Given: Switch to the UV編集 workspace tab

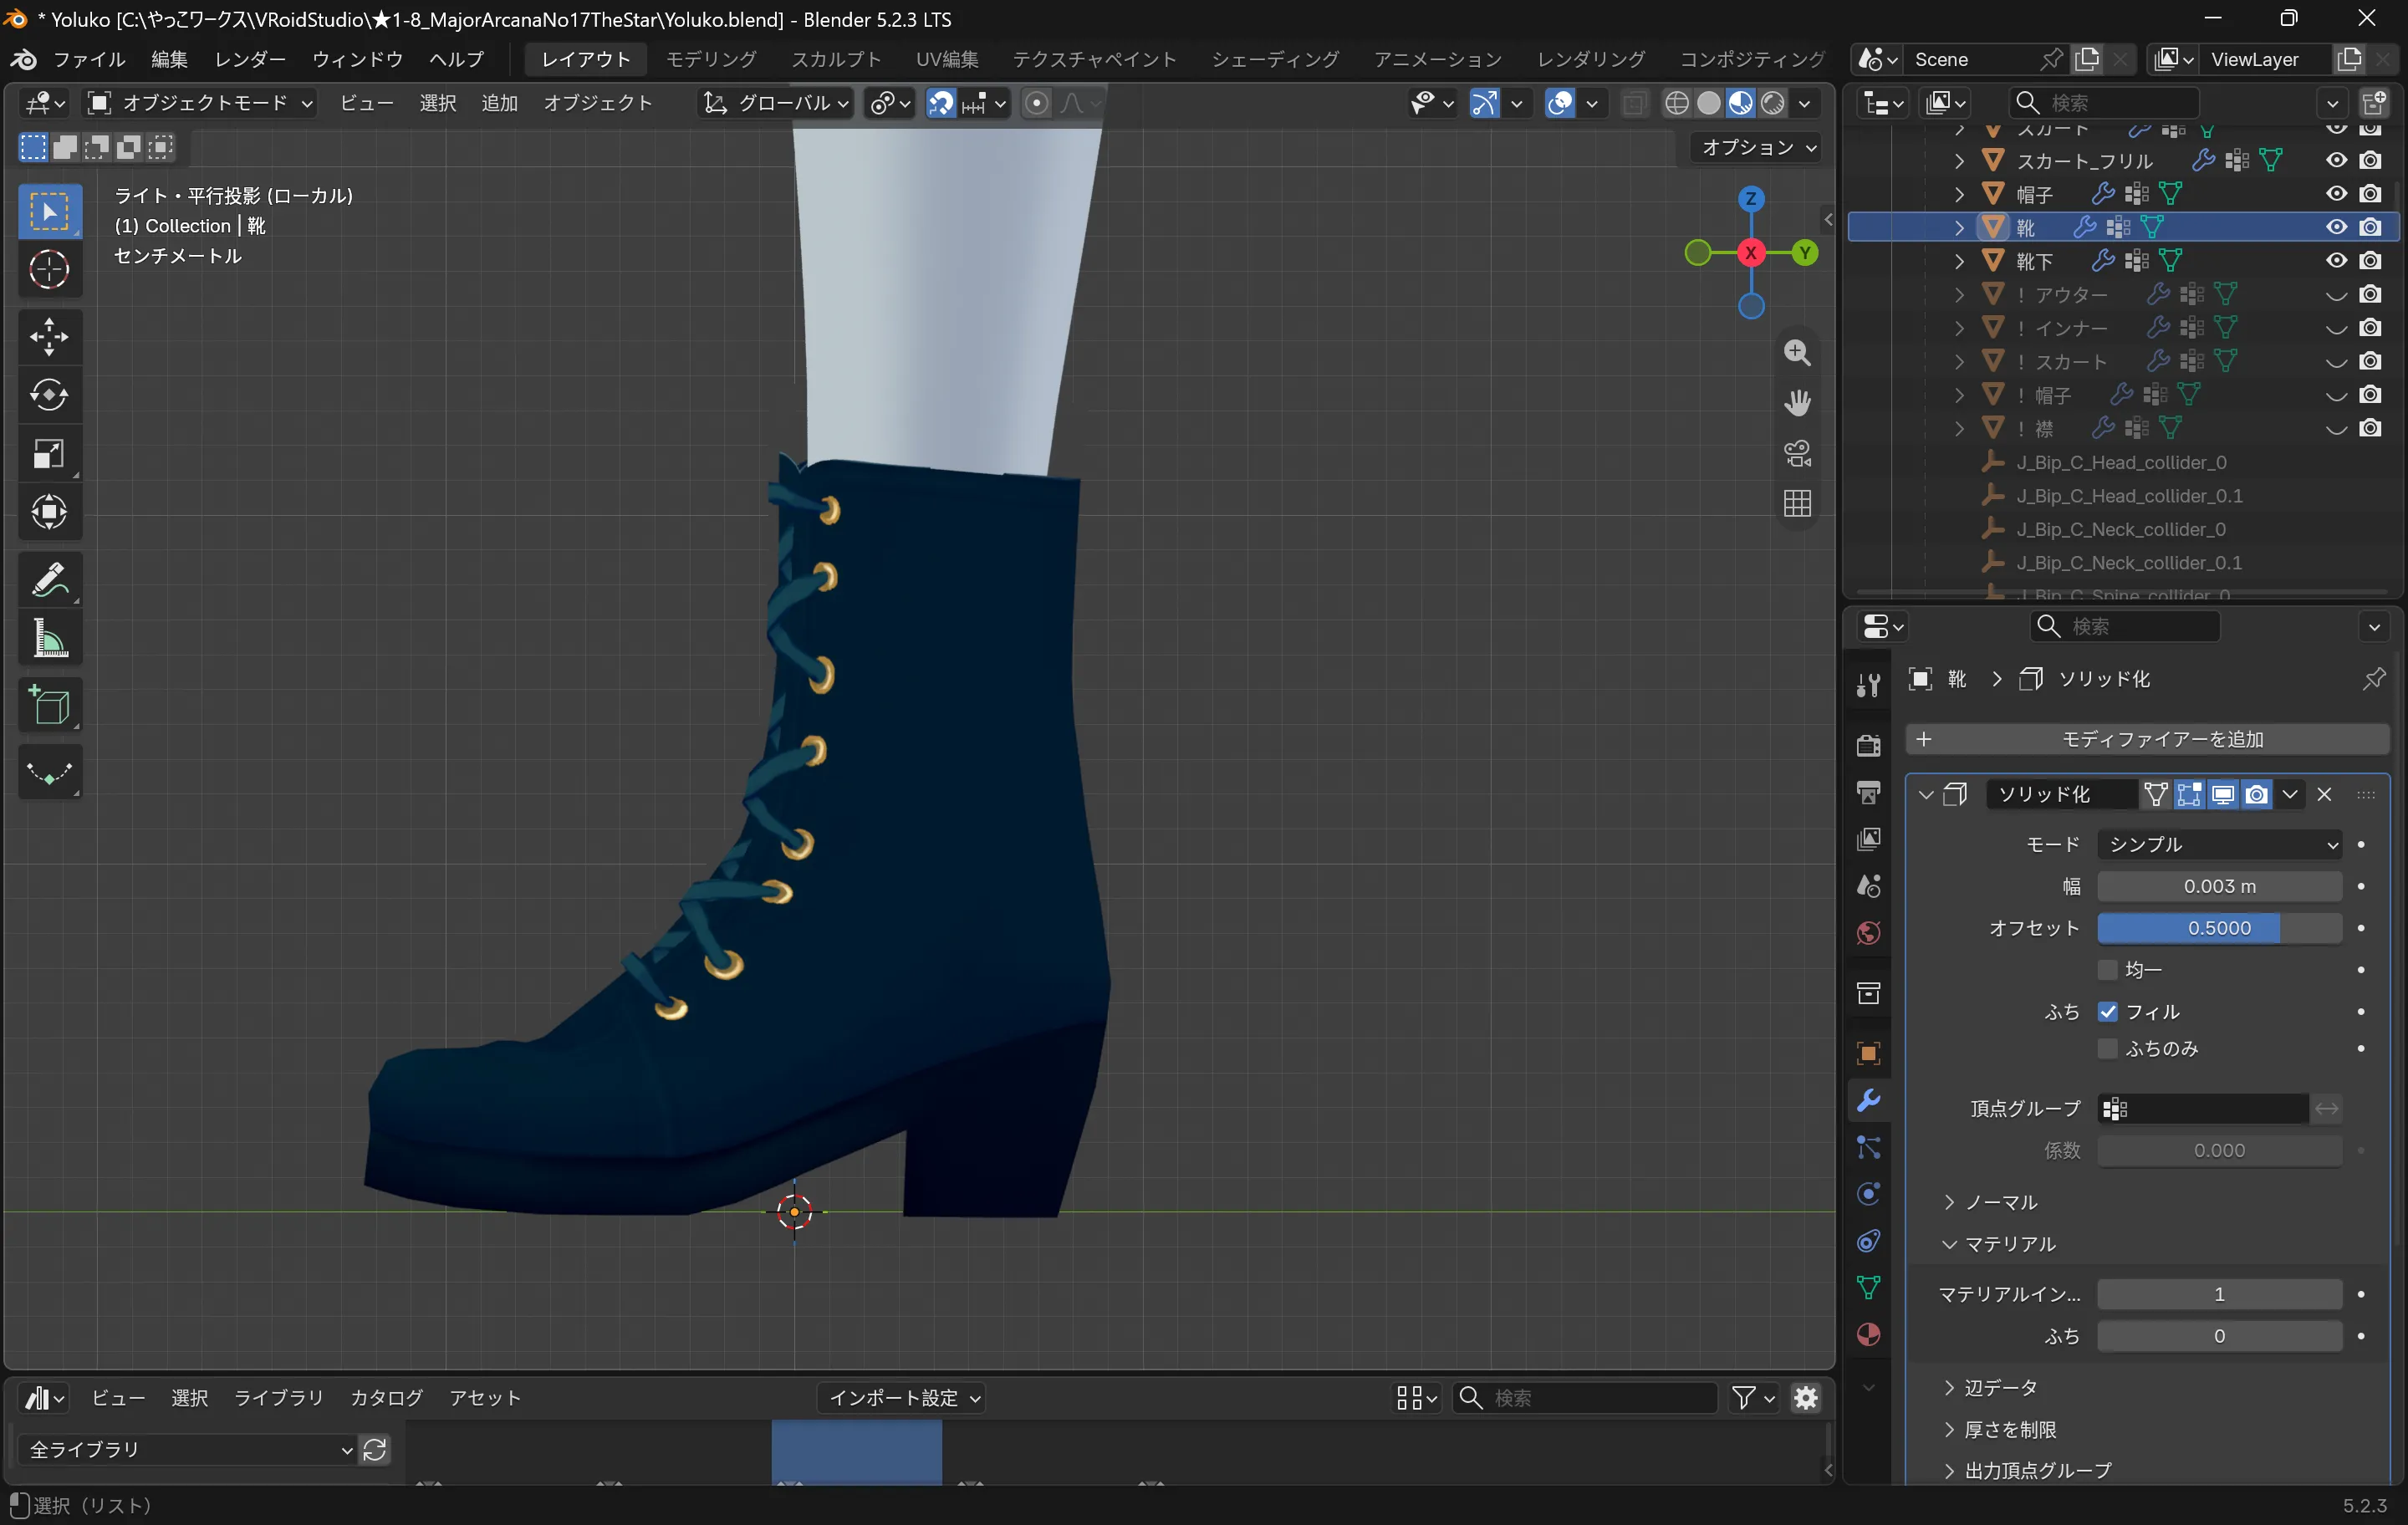Looking at the screenshot, I should point(947,59).
